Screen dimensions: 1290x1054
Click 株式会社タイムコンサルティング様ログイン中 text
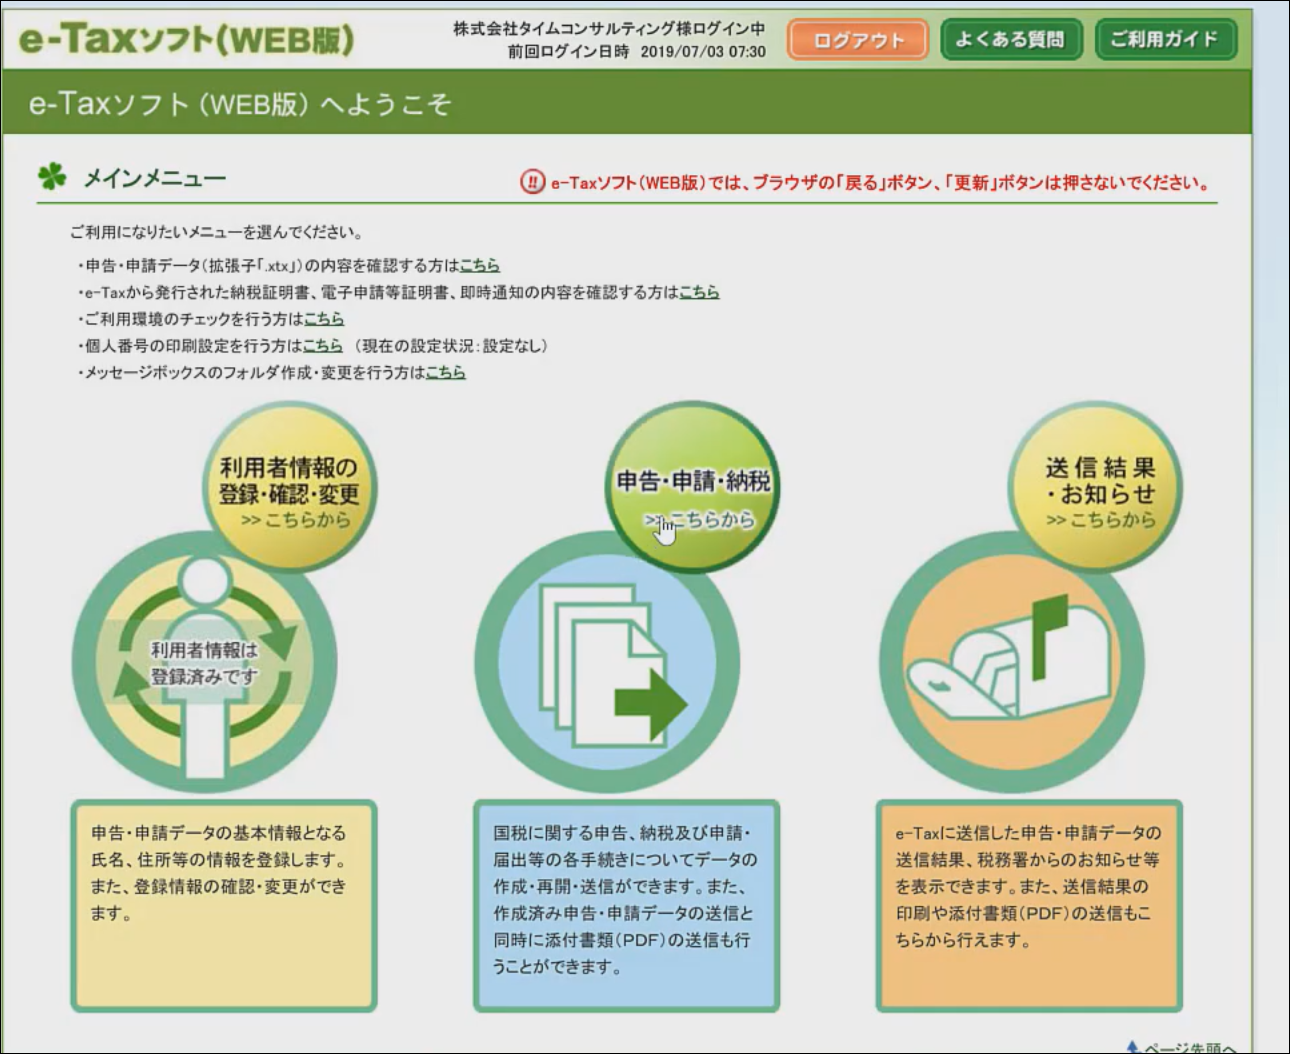(x=609, y=29)
